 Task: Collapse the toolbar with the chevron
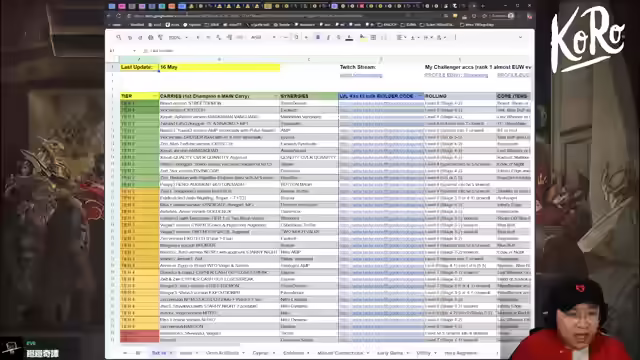(520, 38)
